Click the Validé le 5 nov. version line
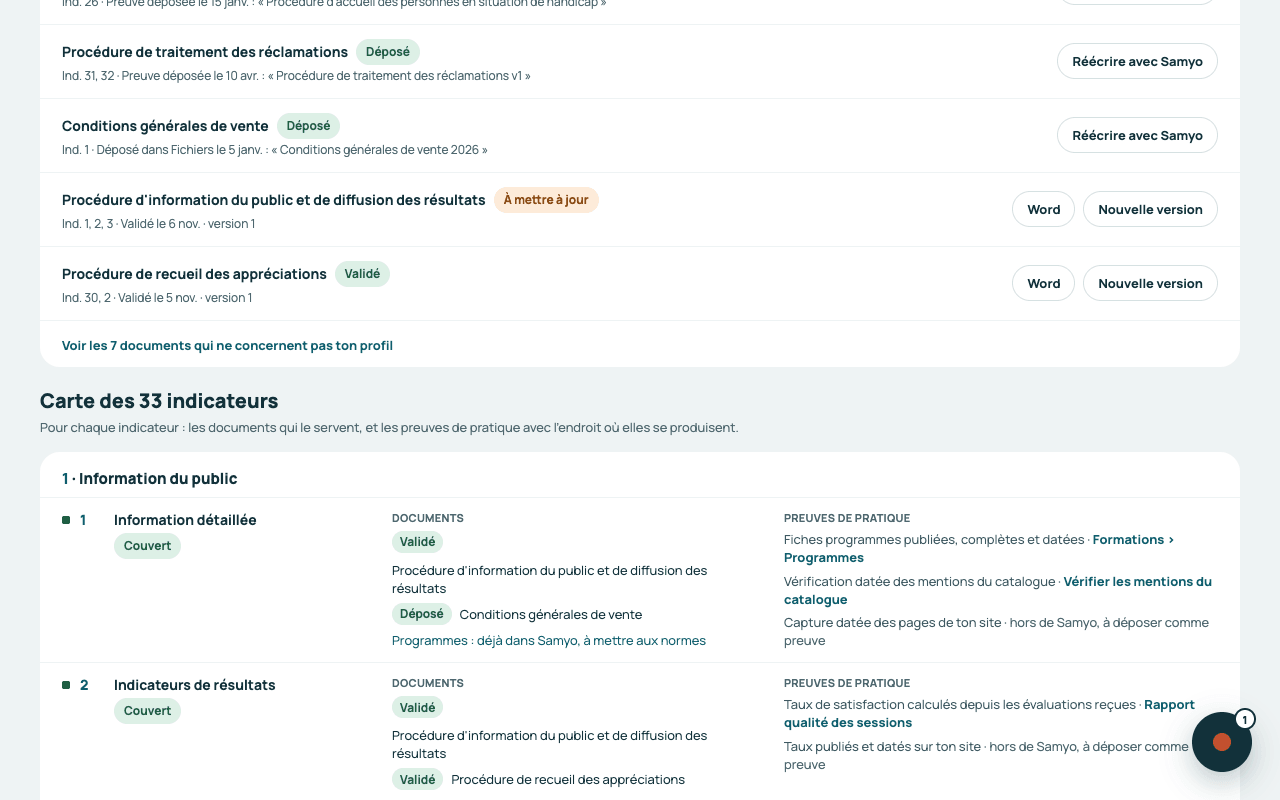The image size is (1280, 800). click(x=157, y=298)
